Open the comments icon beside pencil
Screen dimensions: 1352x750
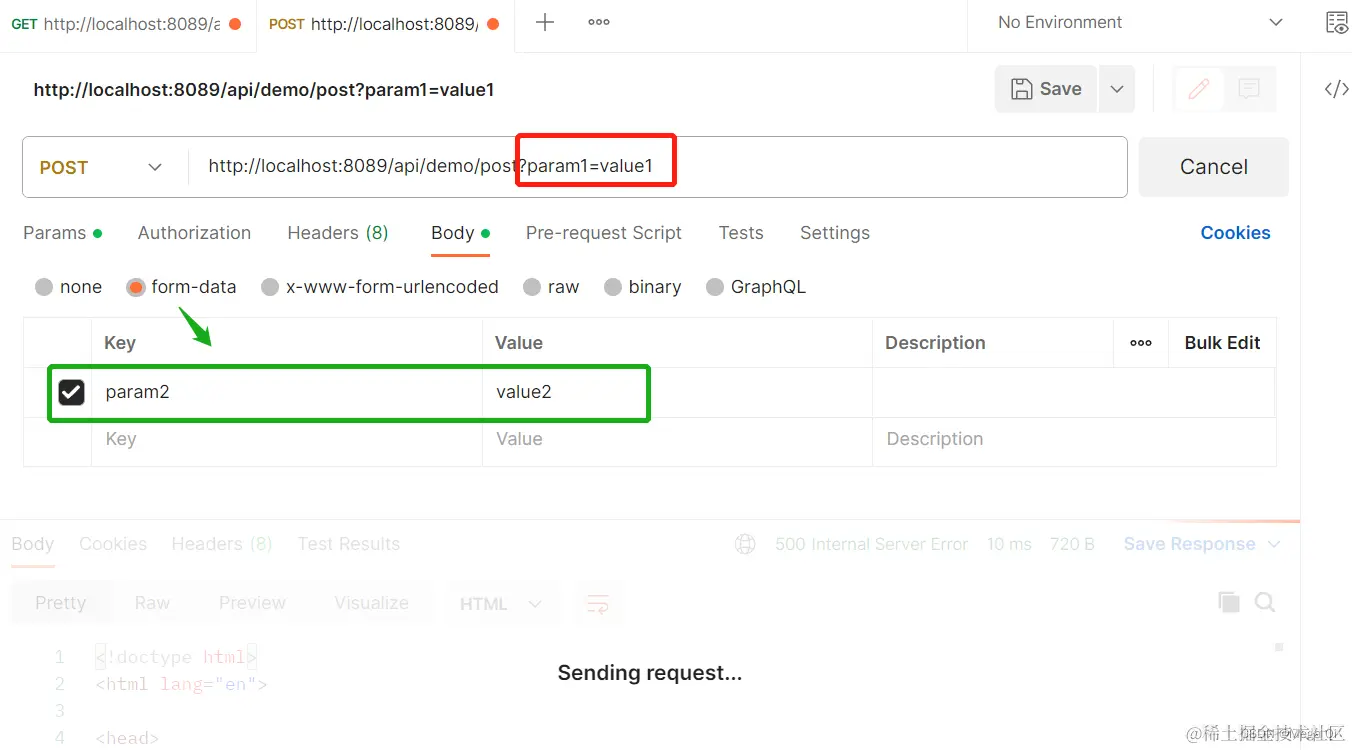[x=1249, y=89]
